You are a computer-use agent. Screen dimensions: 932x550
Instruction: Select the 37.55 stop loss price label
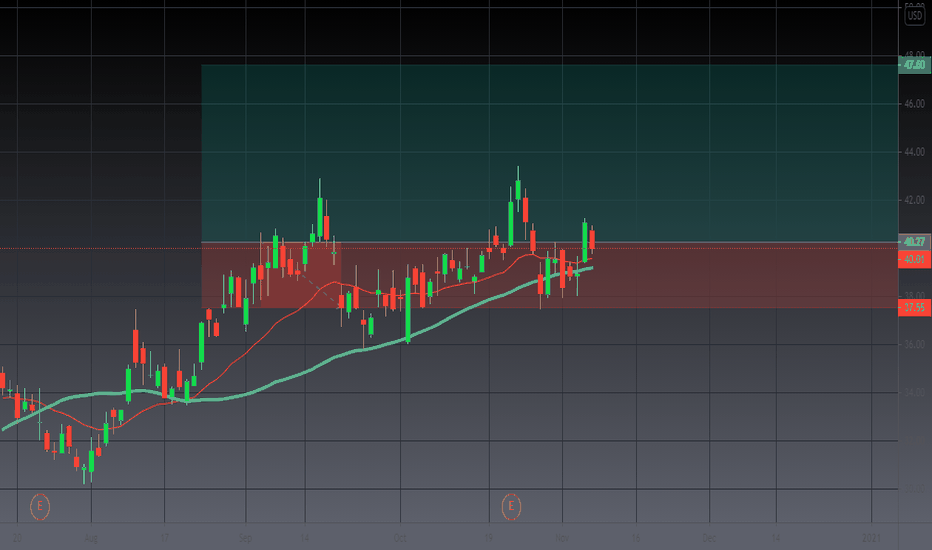(x=914, y=307)
